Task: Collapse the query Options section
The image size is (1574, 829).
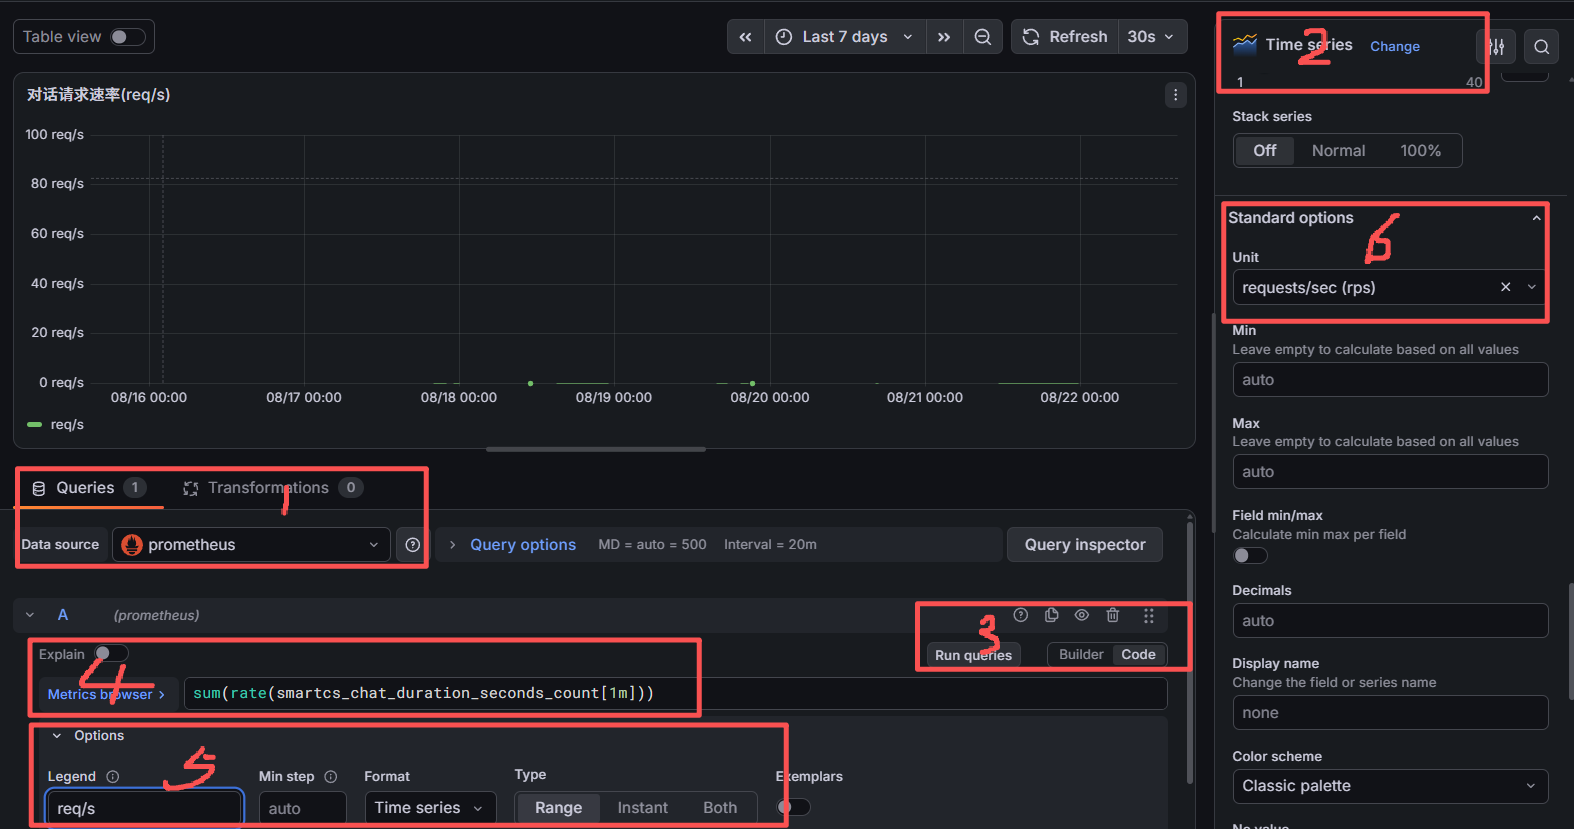Action: (57, 736)
